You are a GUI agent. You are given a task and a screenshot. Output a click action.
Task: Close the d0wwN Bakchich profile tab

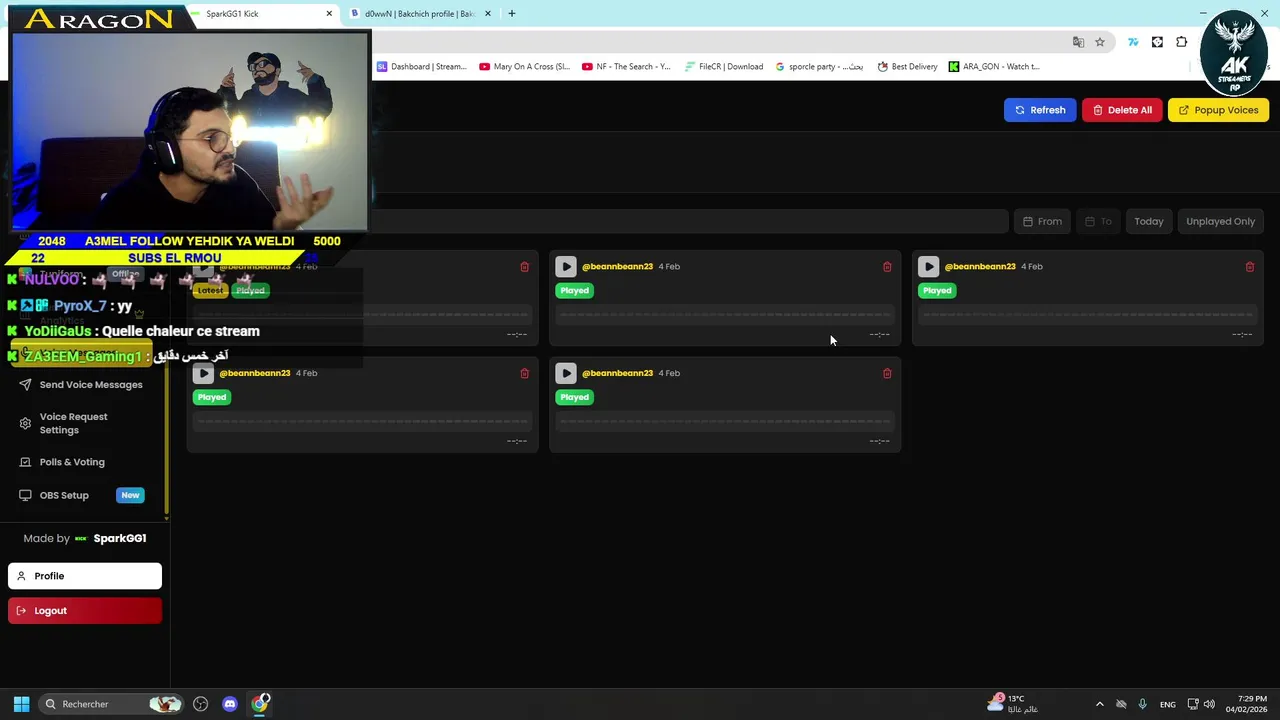488,14
